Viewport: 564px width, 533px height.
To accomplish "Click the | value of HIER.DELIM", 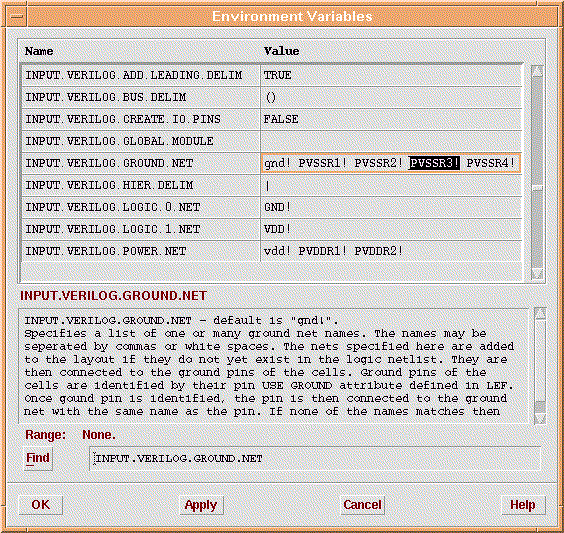I will pyautogui.click(x=268, y=186).
